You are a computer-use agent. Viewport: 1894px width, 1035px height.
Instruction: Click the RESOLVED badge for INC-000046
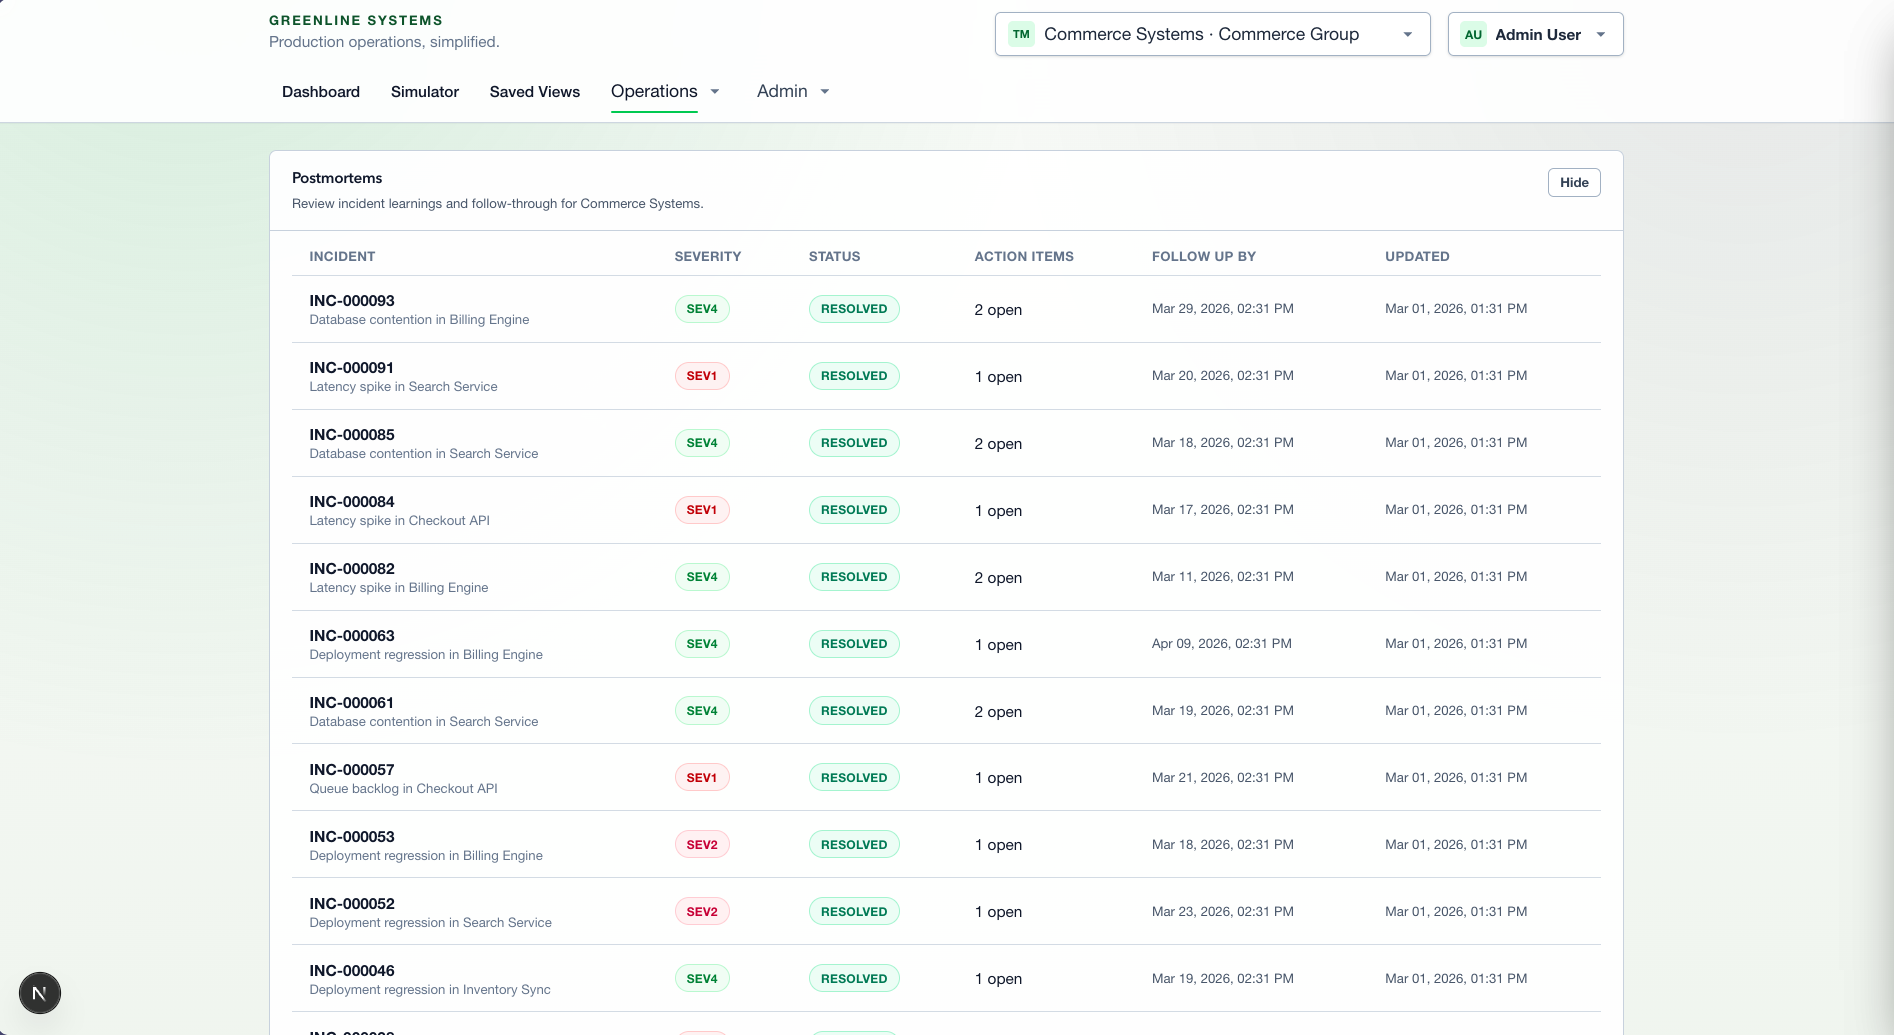click(x=853, y=979)
